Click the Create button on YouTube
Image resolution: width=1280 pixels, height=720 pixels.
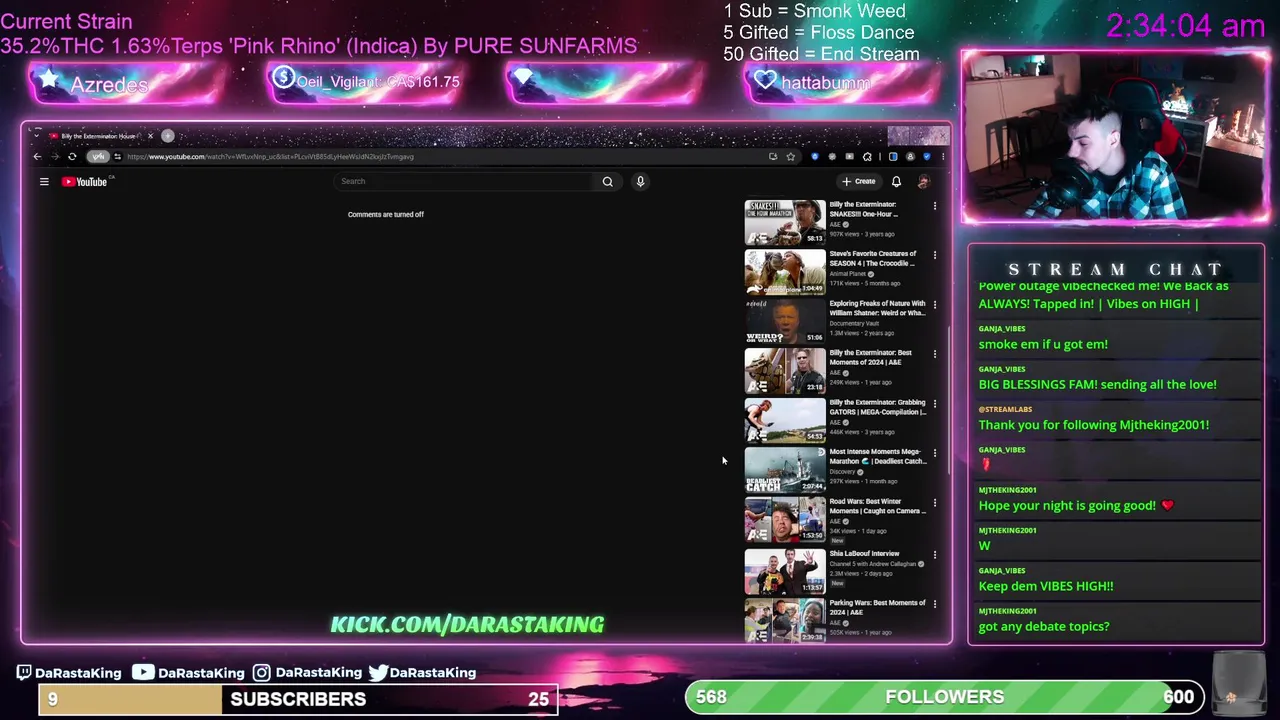pos(859,181)
